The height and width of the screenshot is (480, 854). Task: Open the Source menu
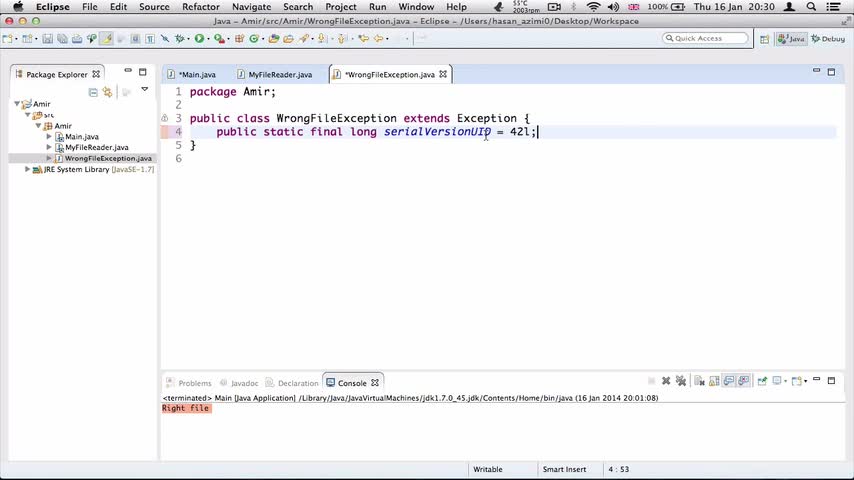[154, 7]
